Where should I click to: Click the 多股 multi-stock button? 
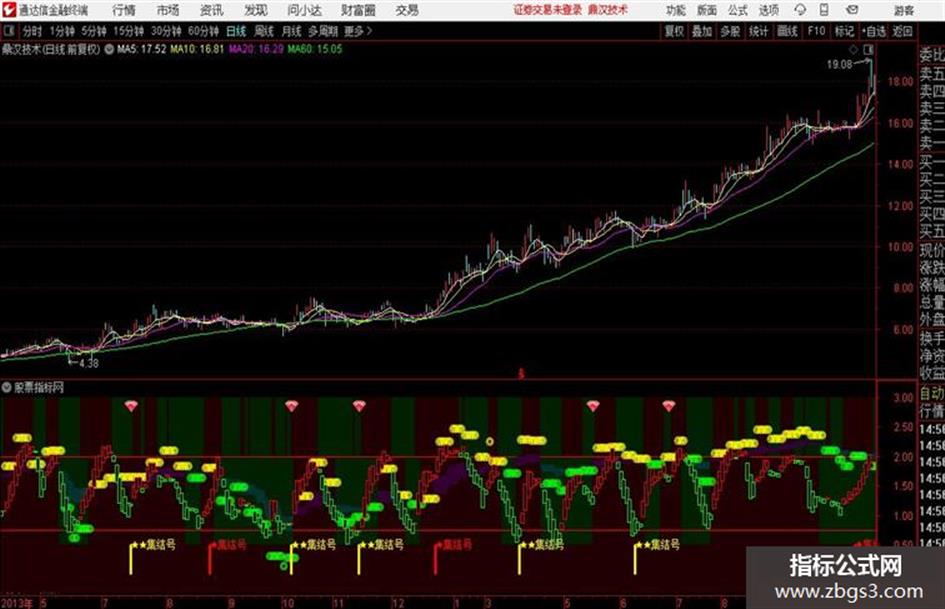pyautogui.click(x=730, y=31)
